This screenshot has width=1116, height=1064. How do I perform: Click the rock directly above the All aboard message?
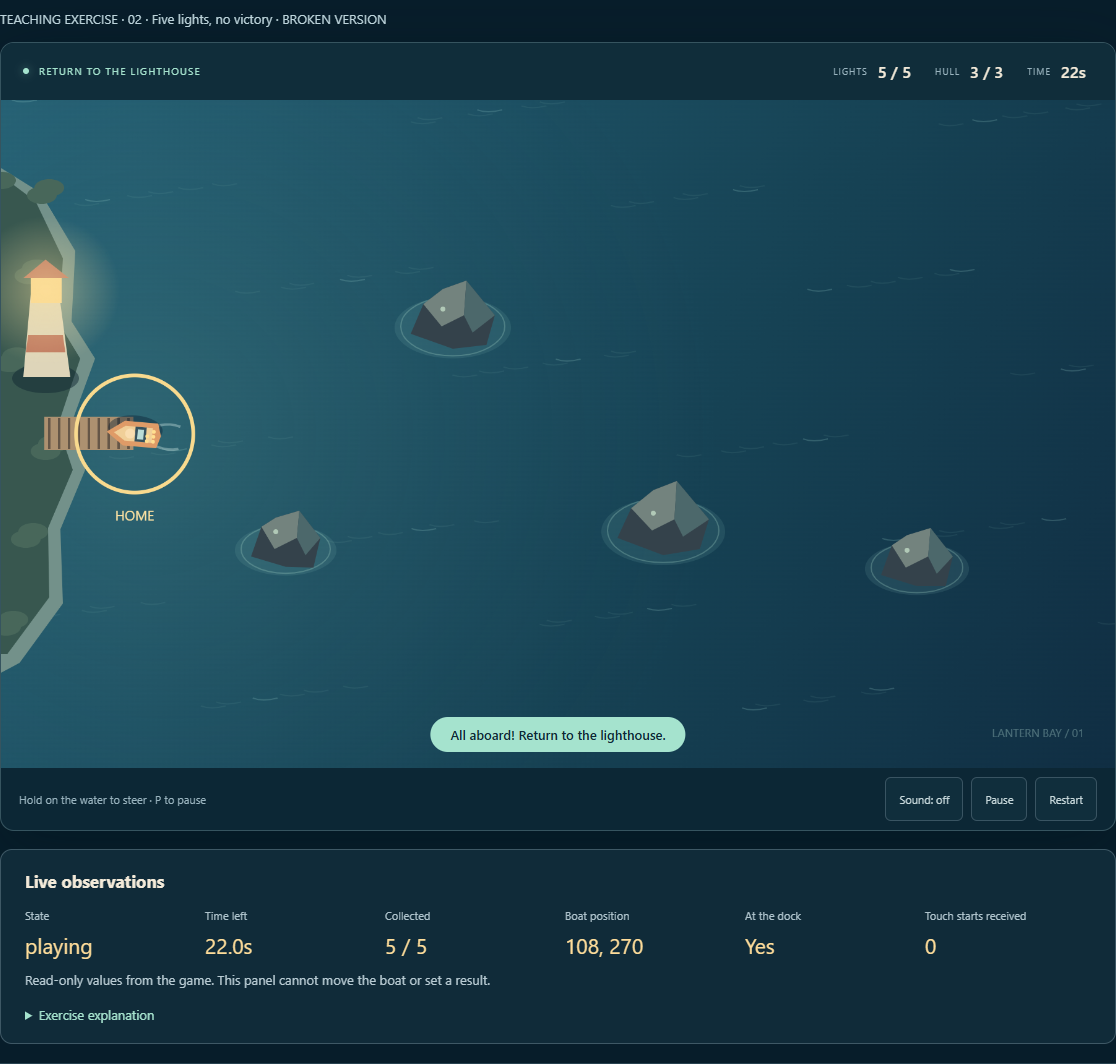coord(663,520)
